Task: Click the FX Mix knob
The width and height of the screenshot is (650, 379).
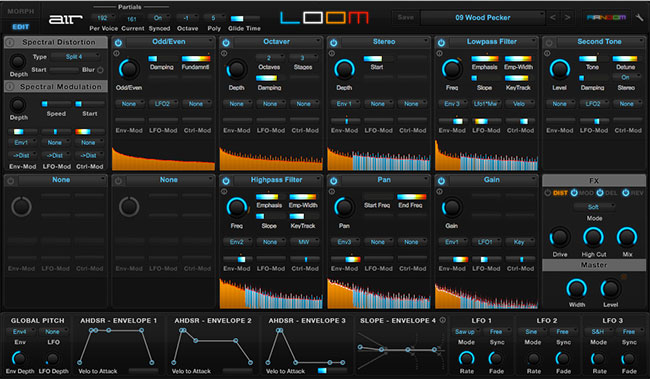Action: pos(627,237)
